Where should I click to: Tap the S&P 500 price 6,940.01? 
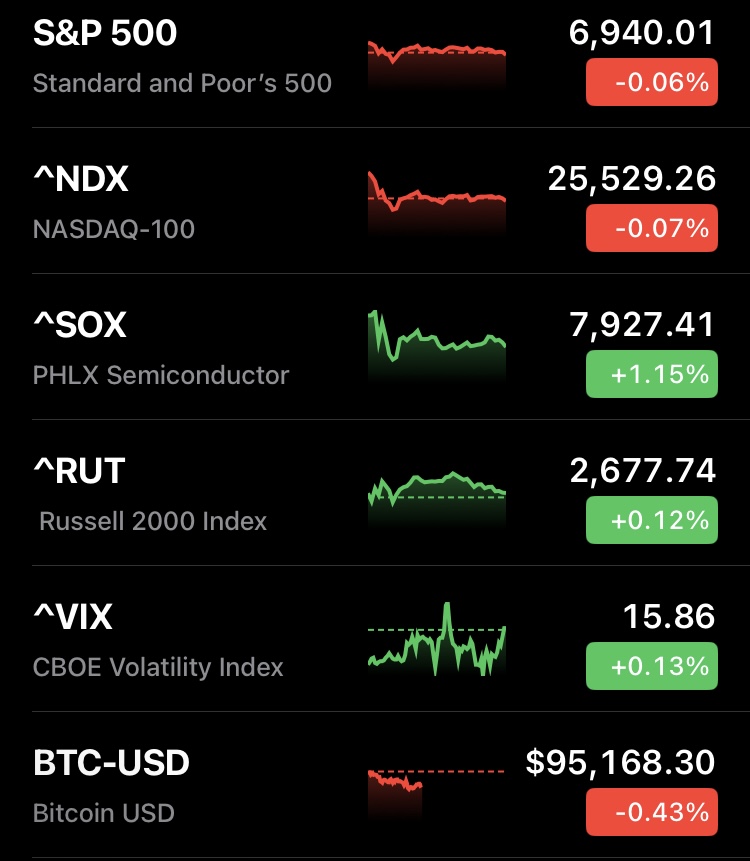point(641,33)
